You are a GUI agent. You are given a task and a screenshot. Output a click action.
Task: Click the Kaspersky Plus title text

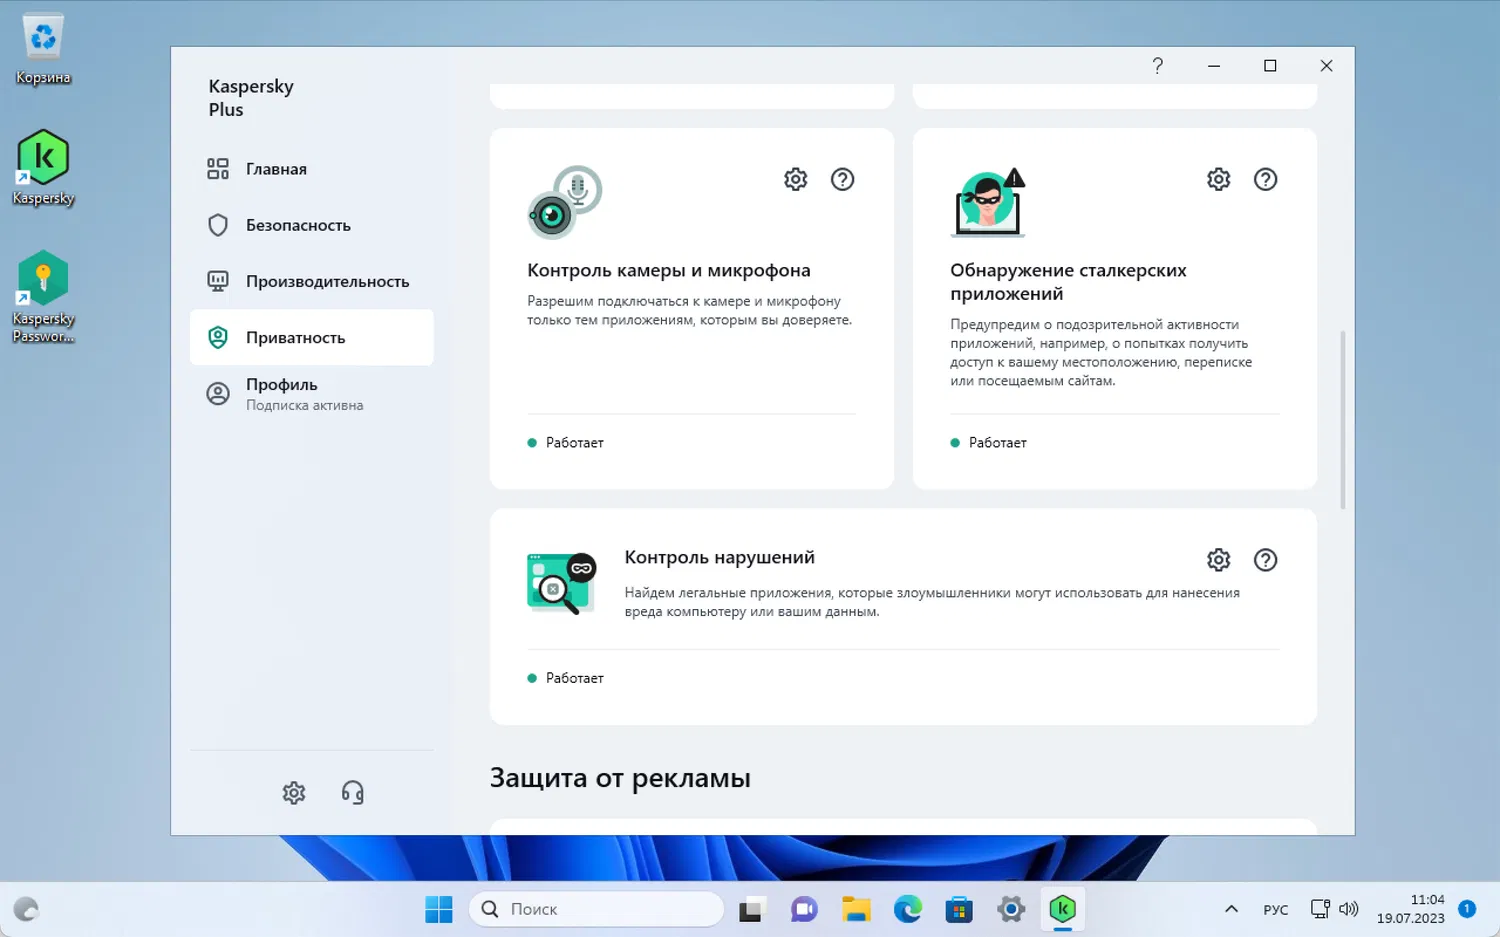[251, 98]
